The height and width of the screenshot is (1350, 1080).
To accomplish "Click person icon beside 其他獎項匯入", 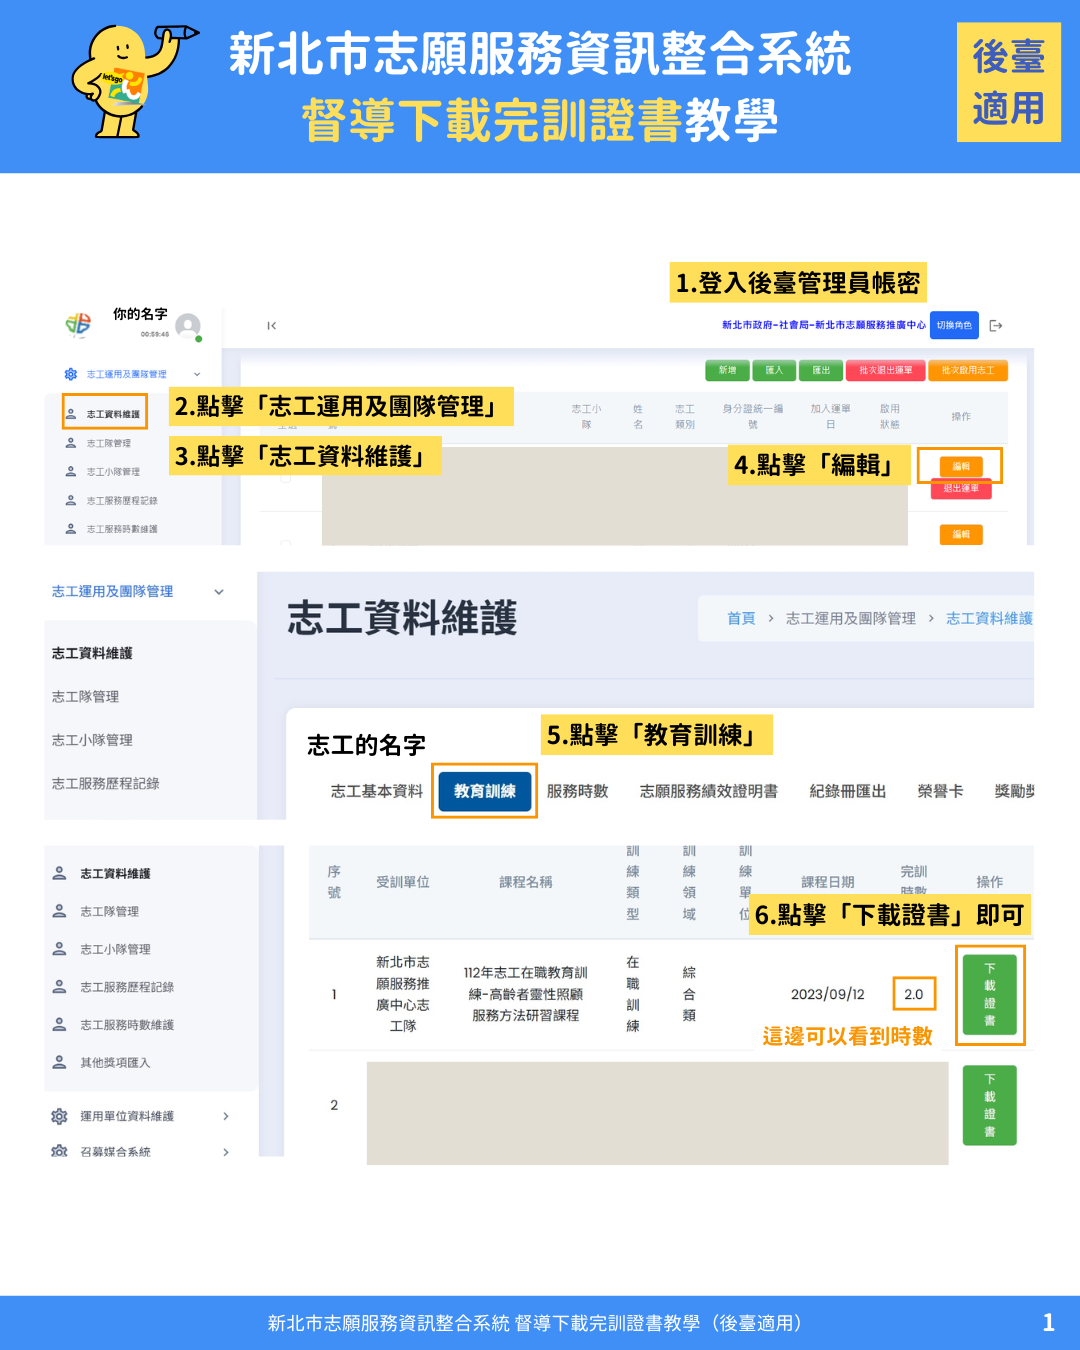I will pyautogui.click(x=59, y=1063).
